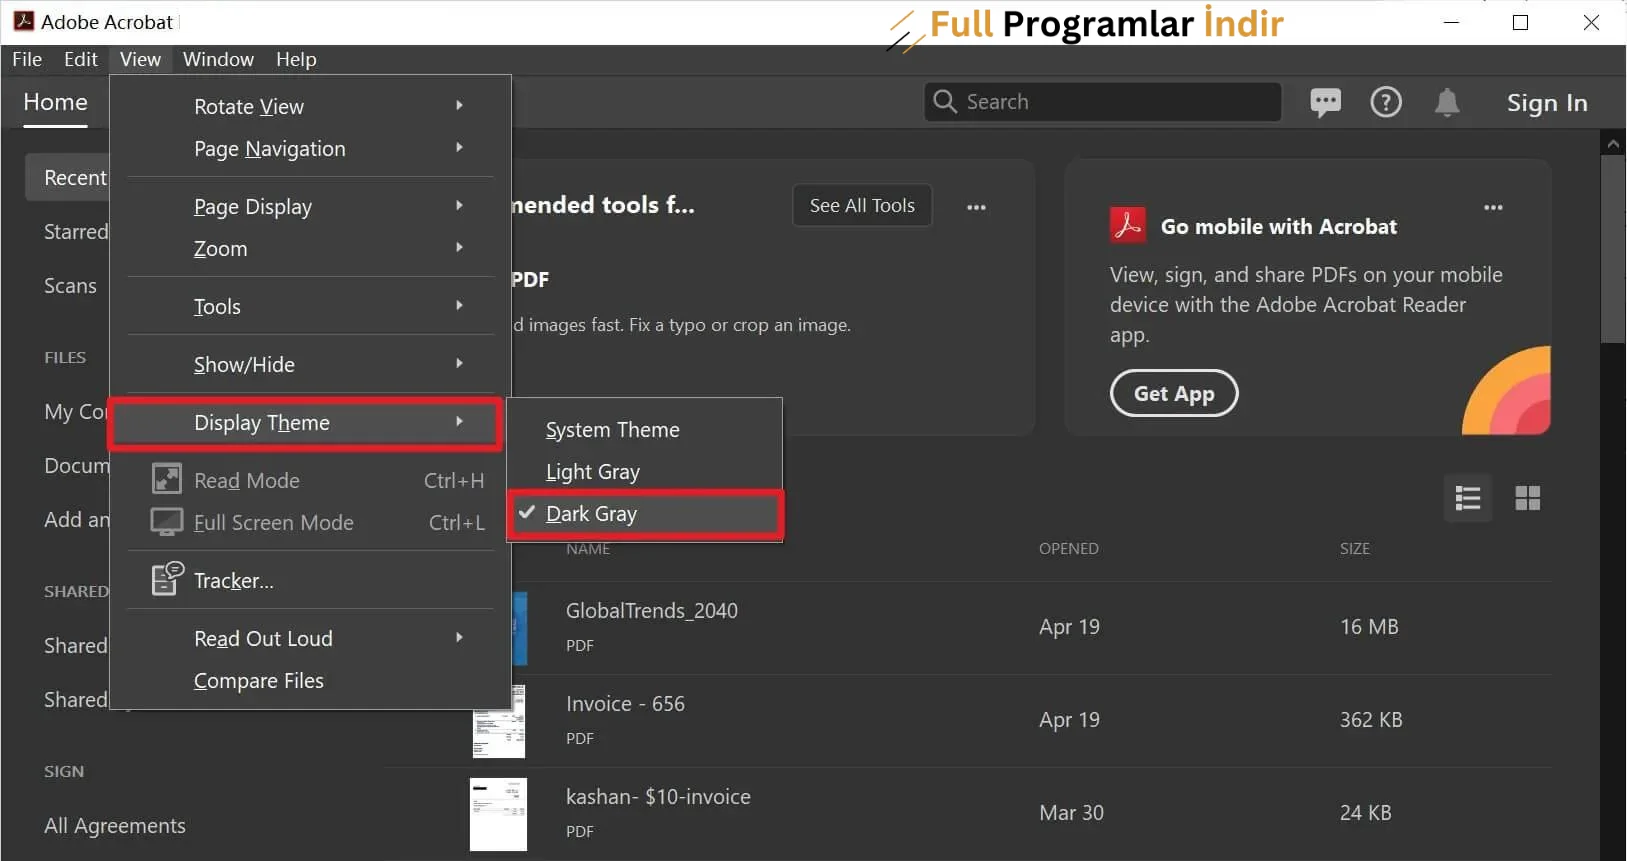This screenshot has height=861, width=1627.
Task: Open the View menu
Action: (140, 59)
